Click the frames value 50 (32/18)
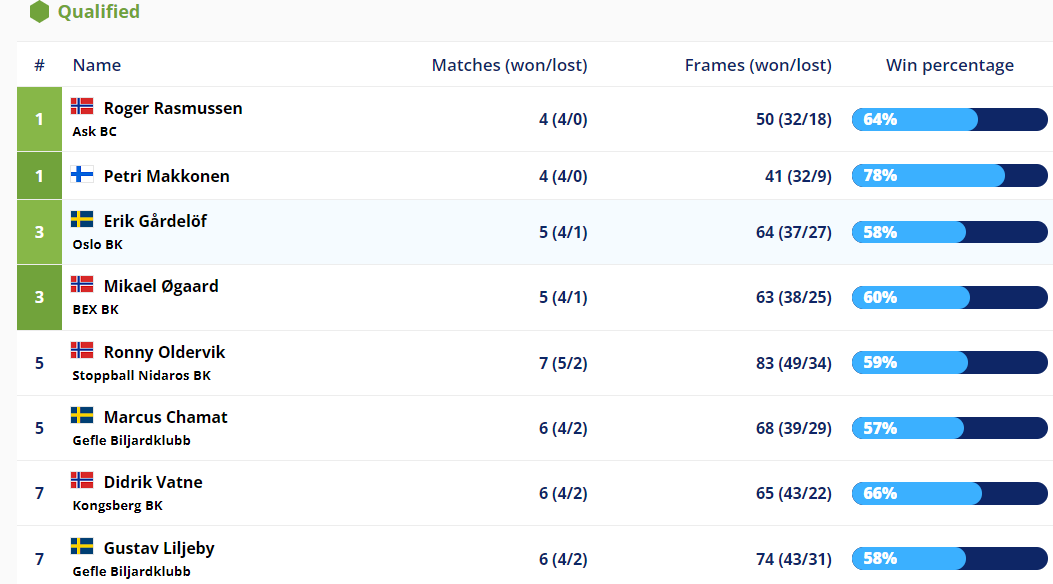This screenshot has height=584, width=1053. pos(794,119)
